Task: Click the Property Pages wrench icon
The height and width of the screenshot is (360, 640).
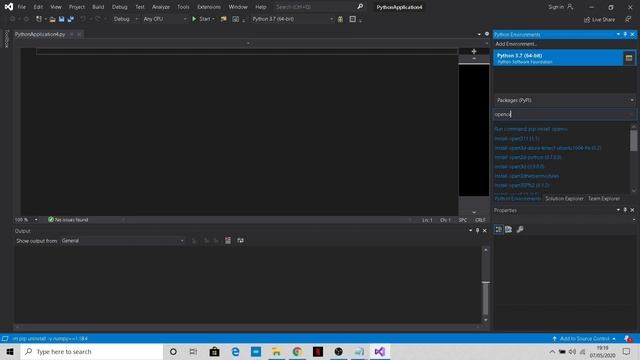Action: 520,229
